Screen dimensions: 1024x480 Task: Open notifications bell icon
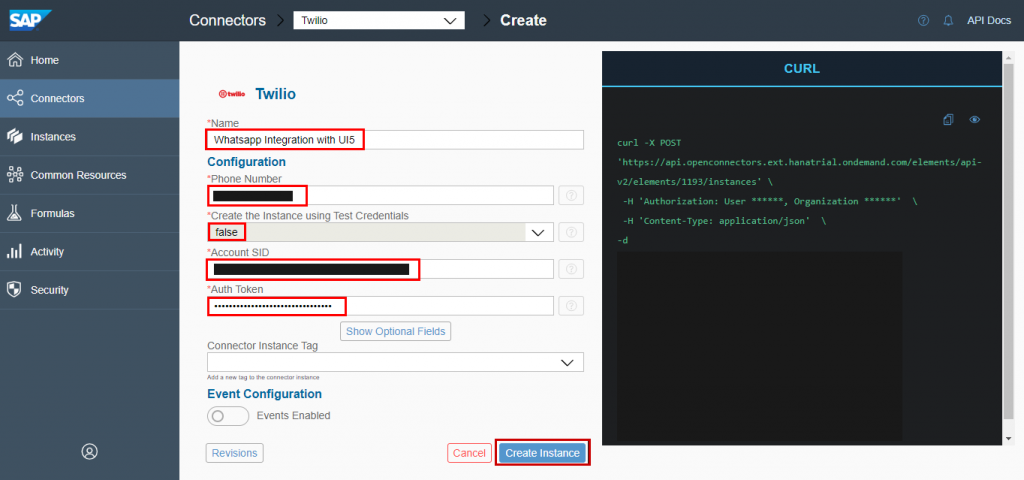pyautogui.click(x=948, y=20)
